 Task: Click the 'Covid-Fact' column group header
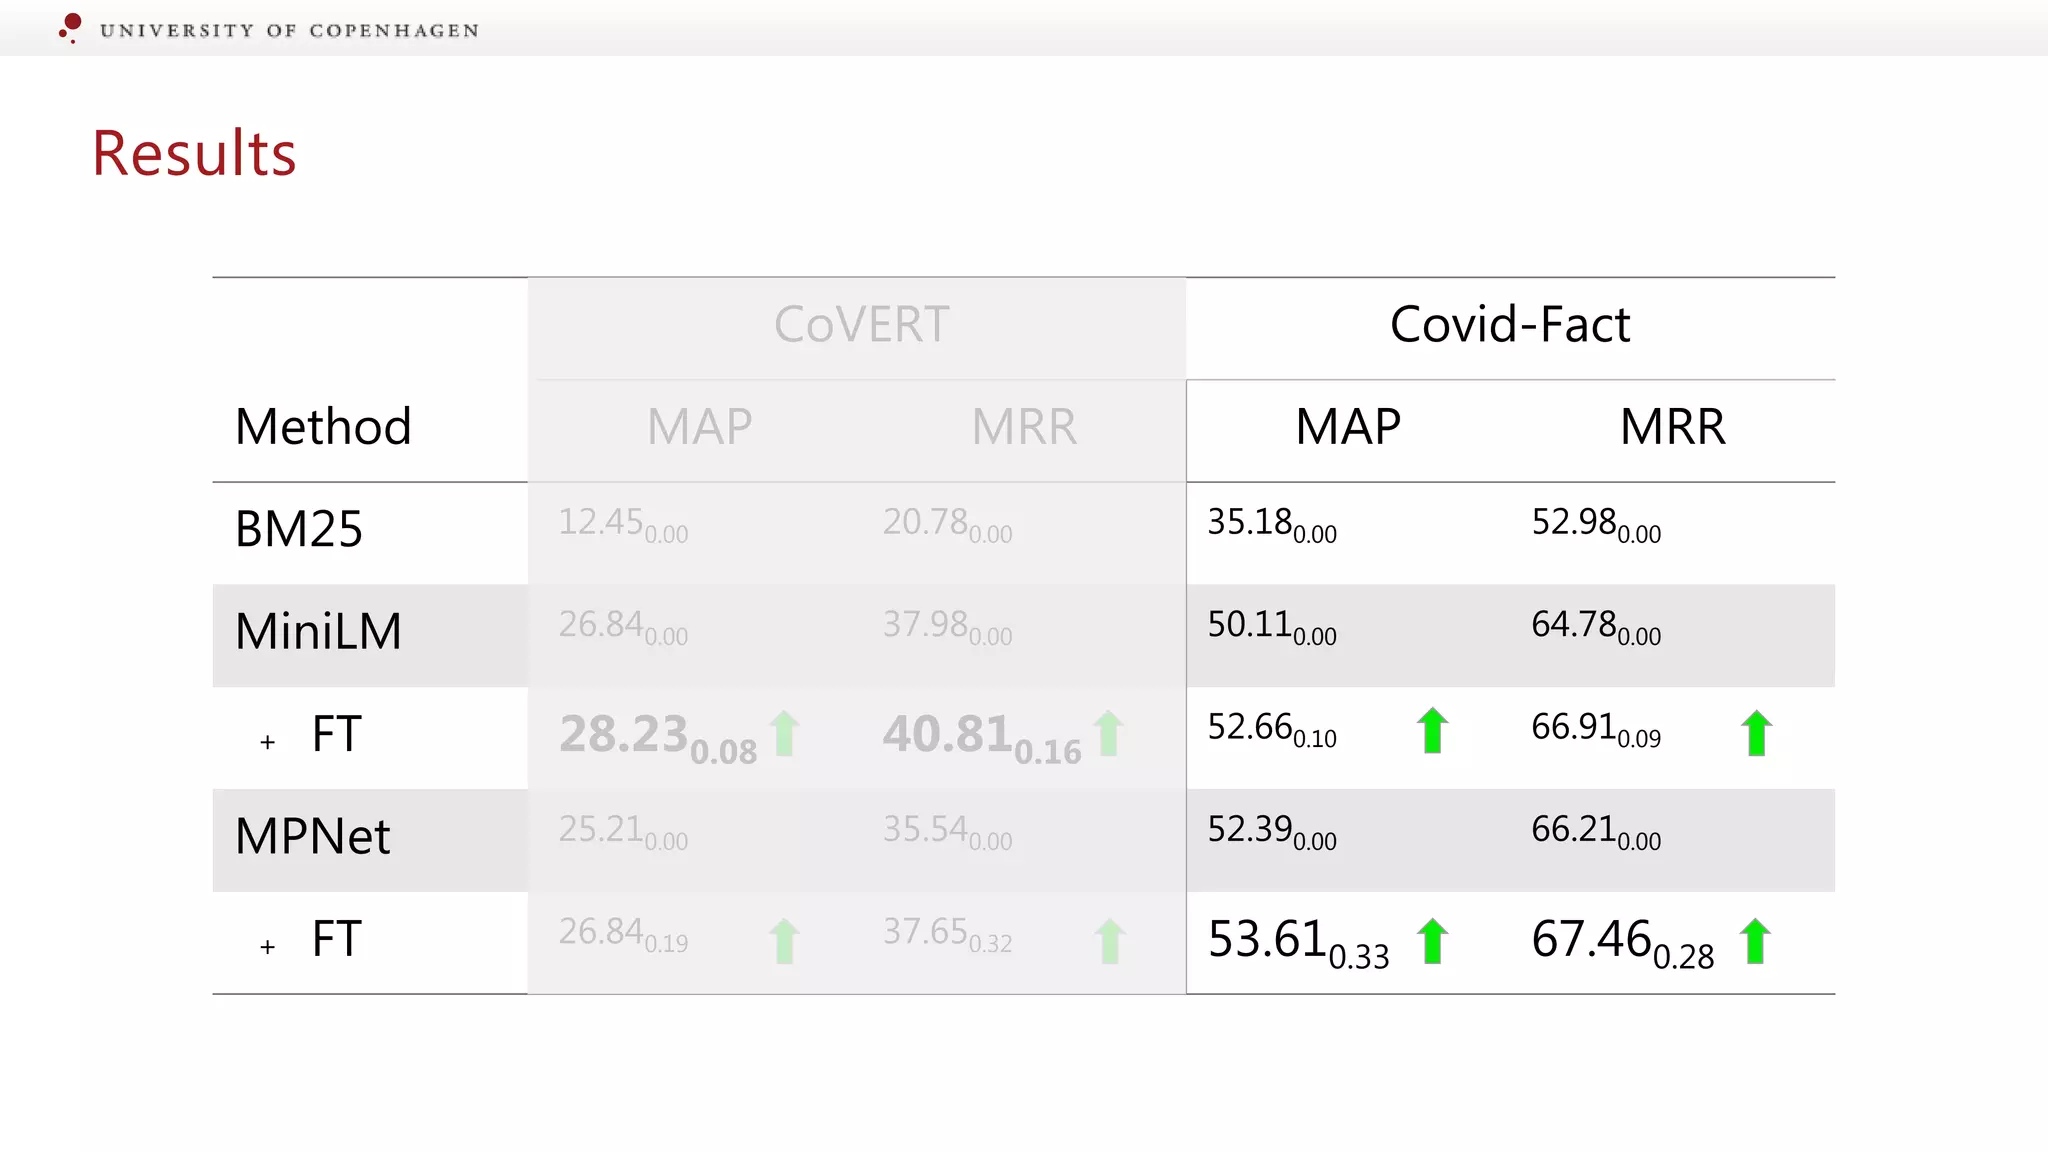[x=1510, y=324]
